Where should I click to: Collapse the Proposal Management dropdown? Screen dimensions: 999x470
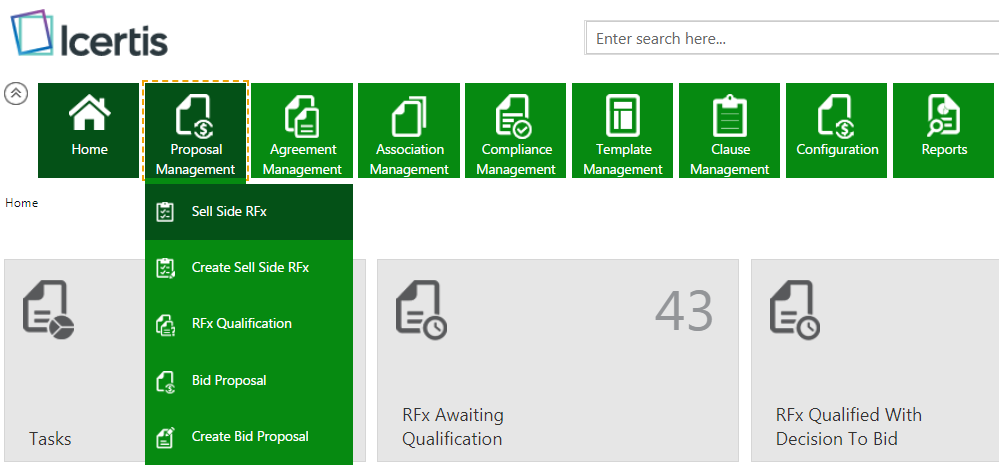tap(196, 130)
